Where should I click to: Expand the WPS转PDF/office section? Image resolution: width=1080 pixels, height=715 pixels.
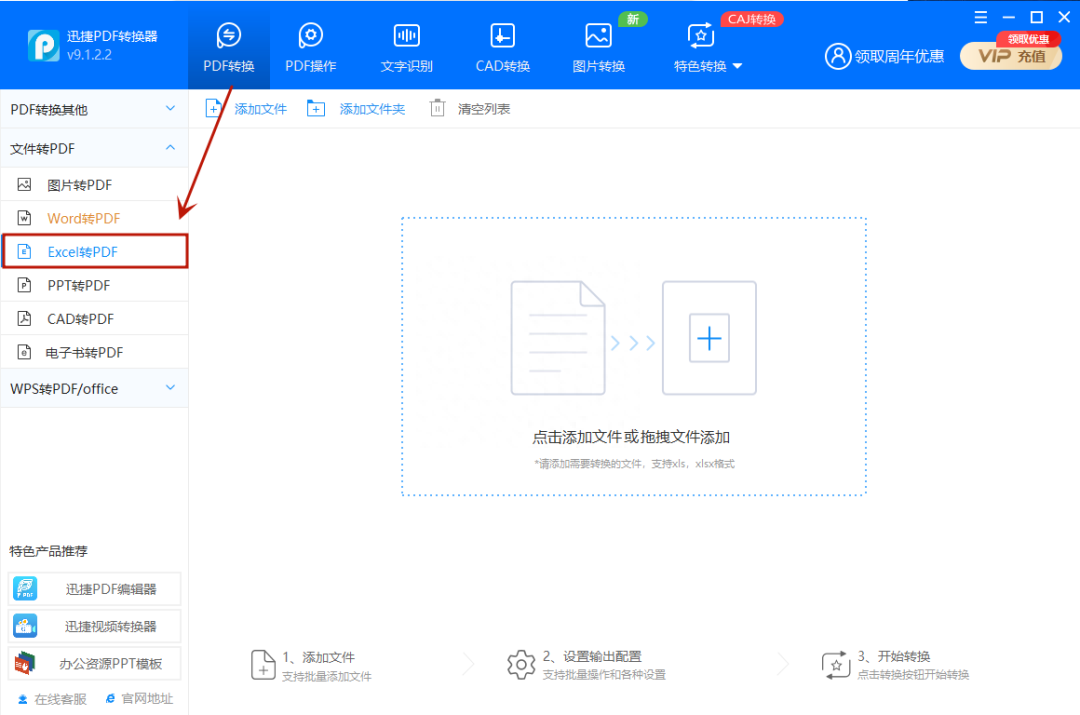click(94, 388)
